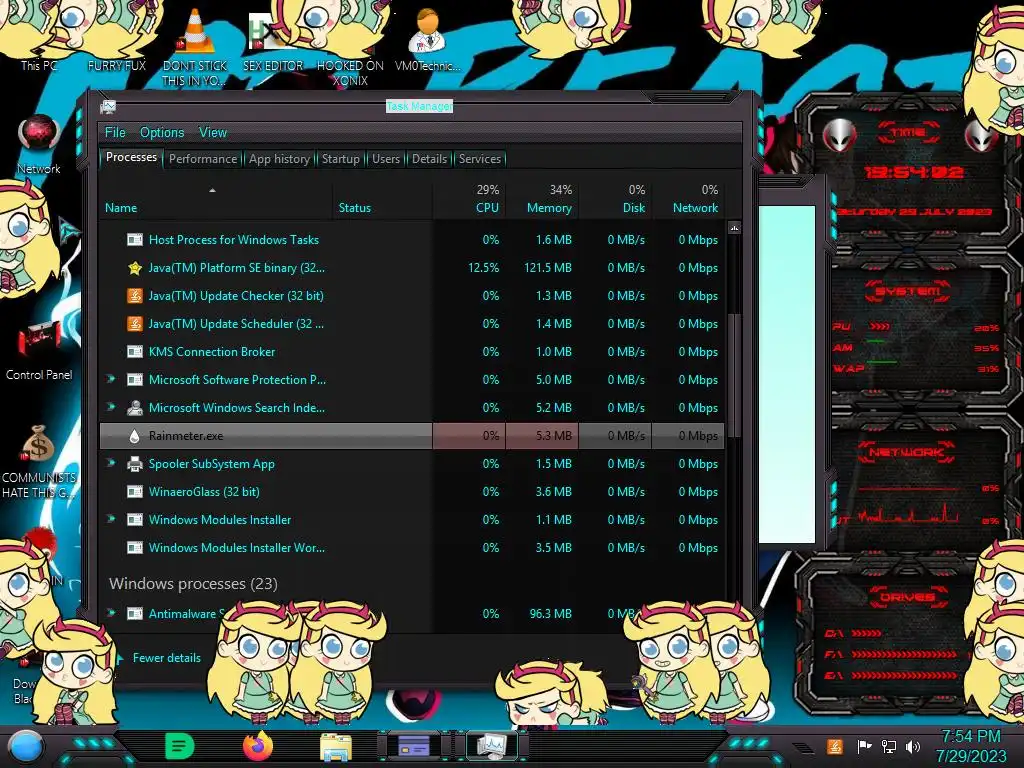Switch to the Users tab
1024x768 pixels.
pos(385,159)
